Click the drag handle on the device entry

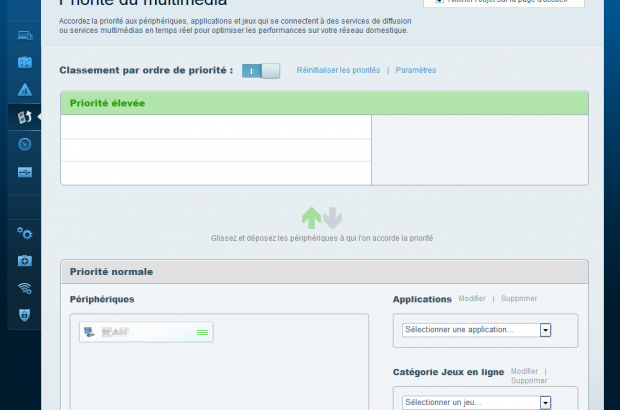click(202, 331)
